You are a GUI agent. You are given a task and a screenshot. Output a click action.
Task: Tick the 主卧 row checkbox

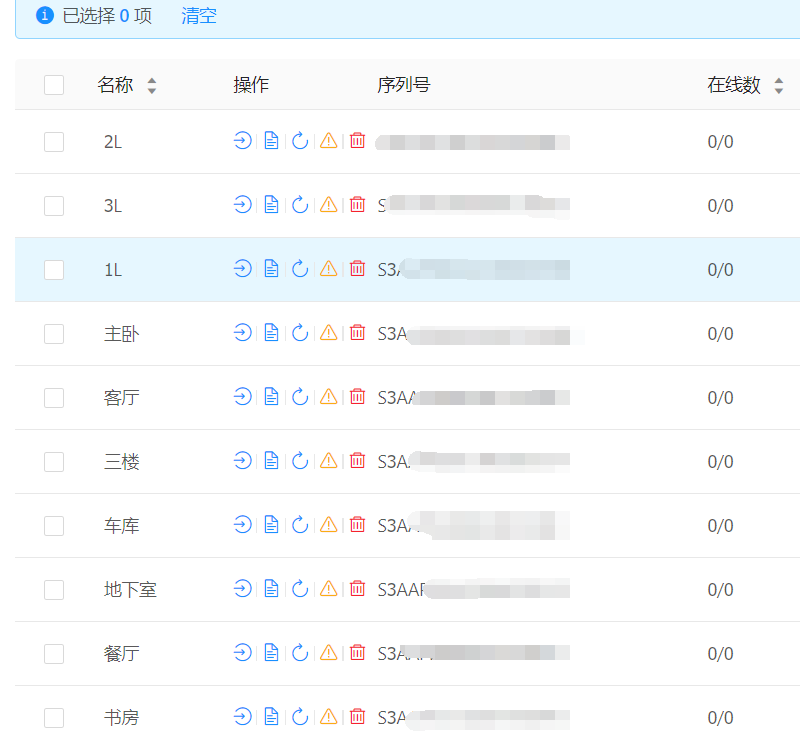pyautogui.click(x=54, y=334)
